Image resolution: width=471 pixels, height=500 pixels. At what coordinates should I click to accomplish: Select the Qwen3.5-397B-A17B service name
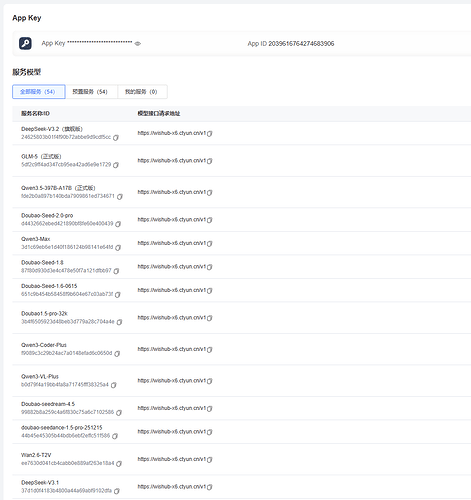coord(58,188)
